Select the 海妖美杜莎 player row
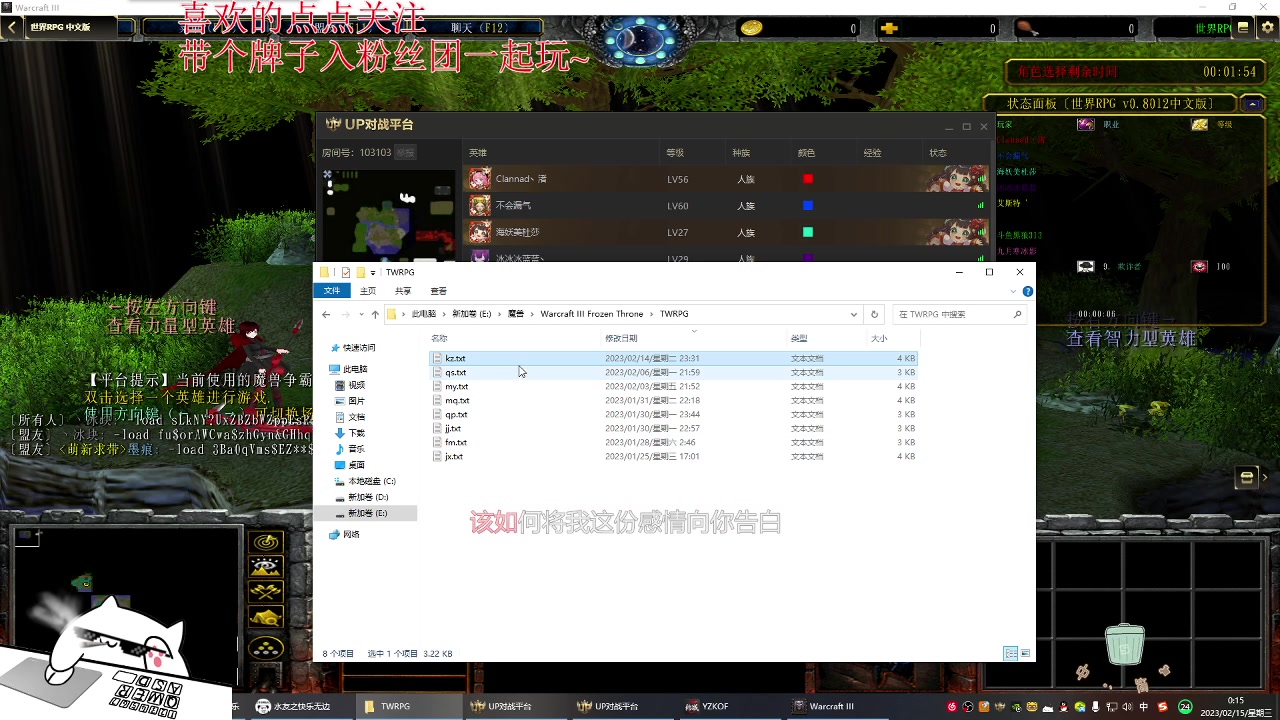1280x720 pixels. [x=728, y=232]
